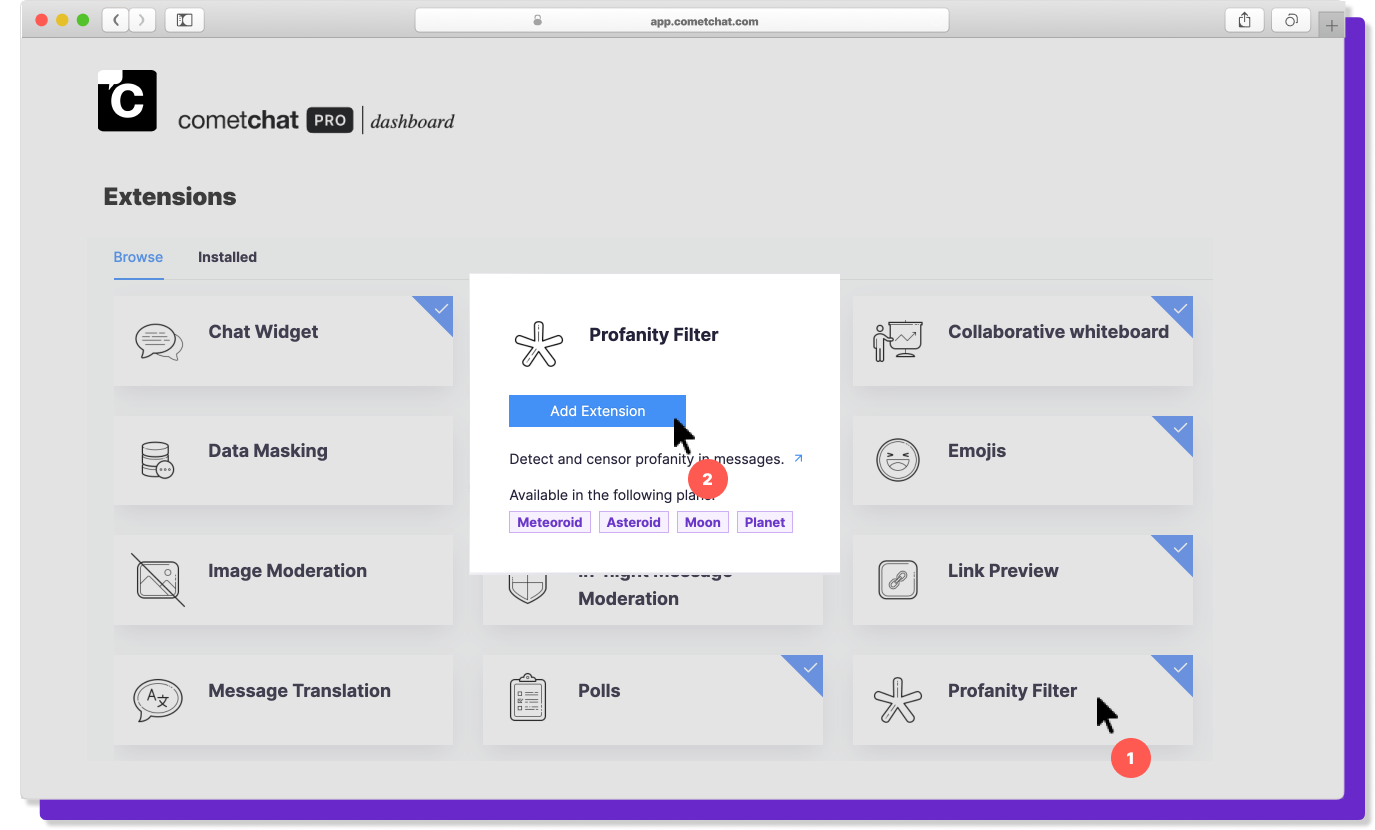Click the Collaborative whiteboard installed checkmark corner
Screen dimensions: 1375x830
coord(1178,310)
